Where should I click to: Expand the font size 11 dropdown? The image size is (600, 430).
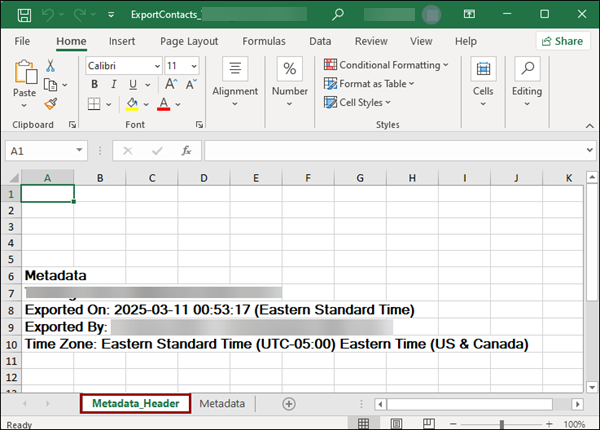181,65
